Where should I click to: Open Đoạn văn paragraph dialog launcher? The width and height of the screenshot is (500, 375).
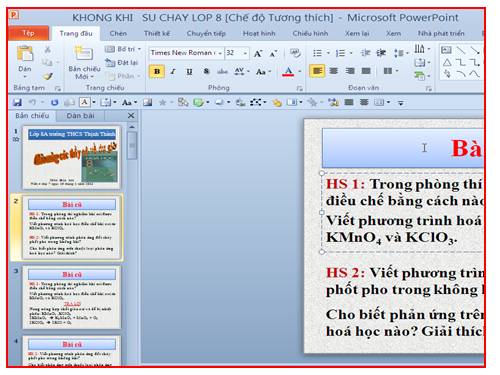[428, 88]
